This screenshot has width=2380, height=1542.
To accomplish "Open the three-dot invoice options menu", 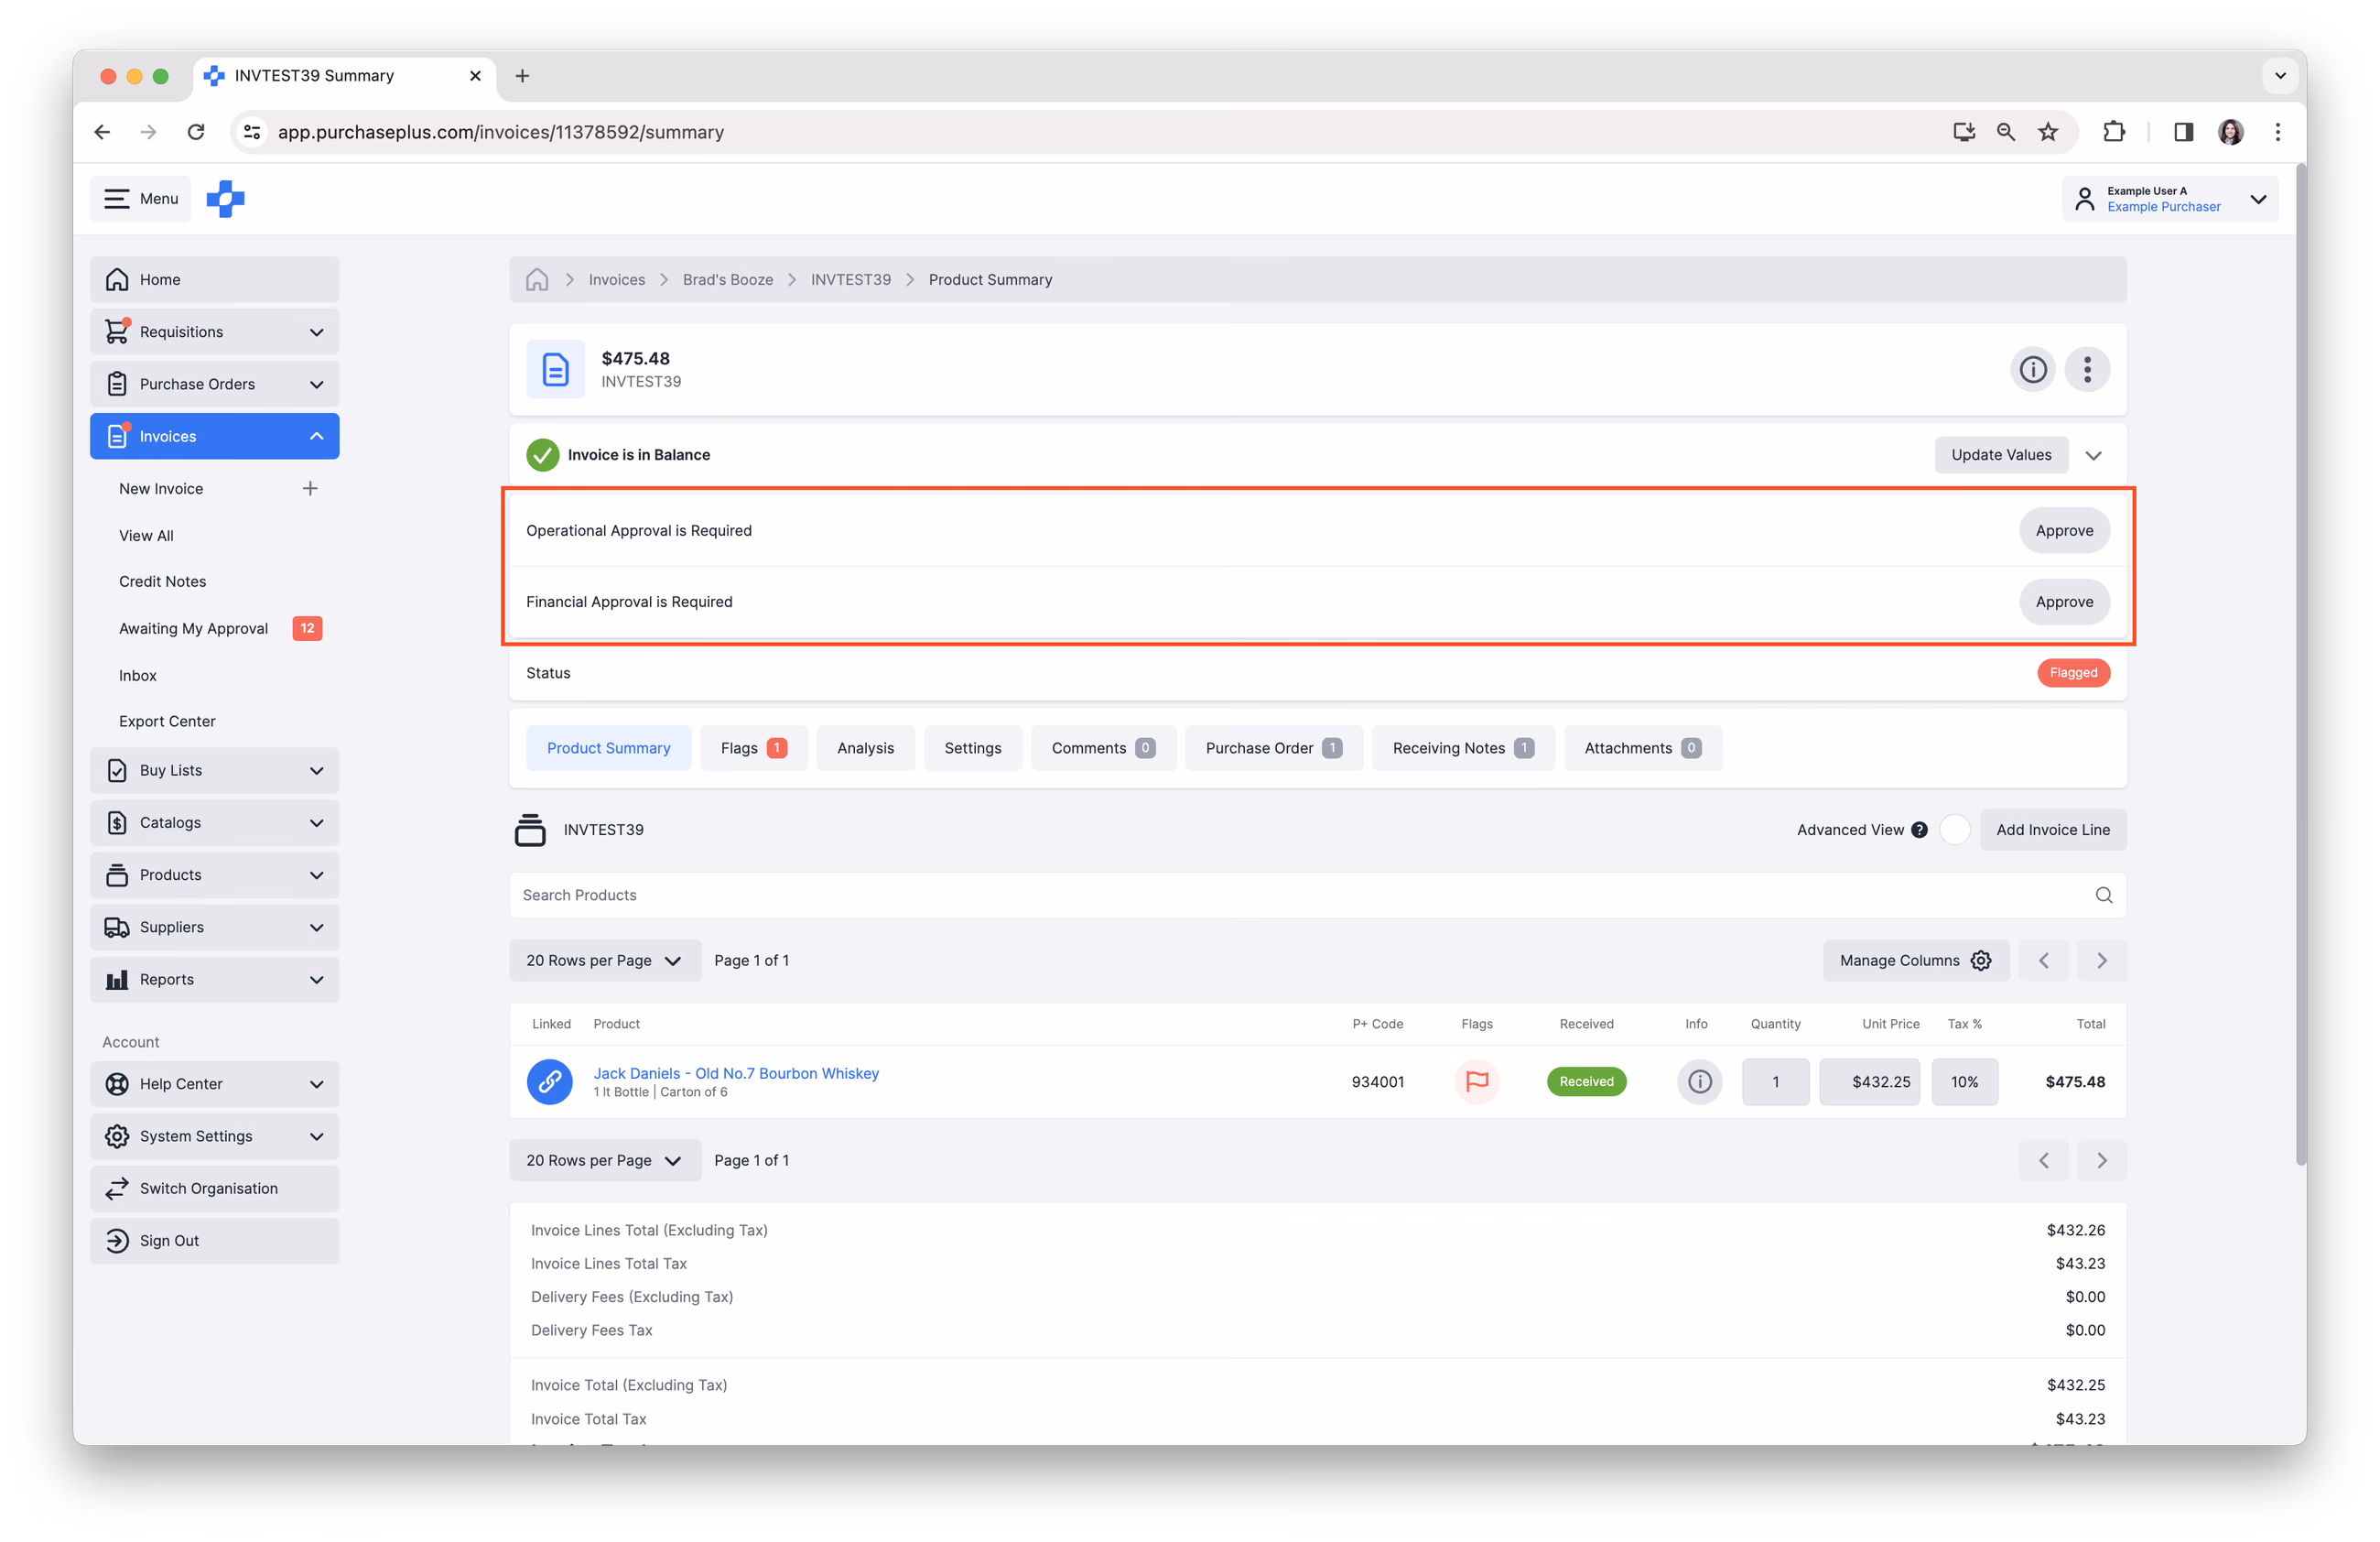I will pos(2087,370).
